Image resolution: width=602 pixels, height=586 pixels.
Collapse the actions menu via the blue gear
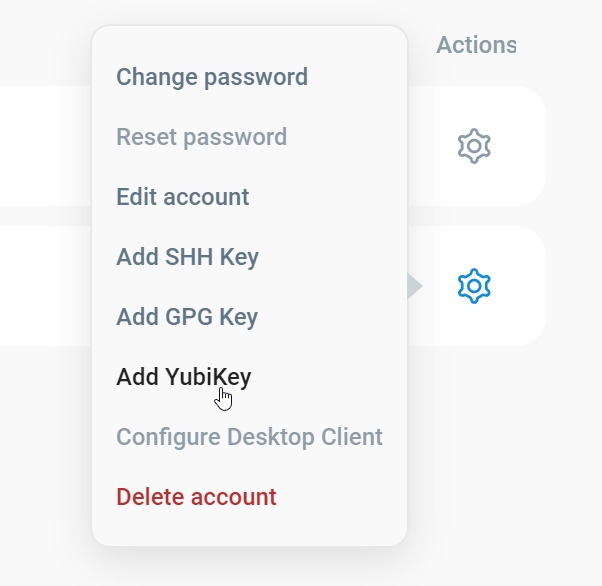click(x=474, y=287)
